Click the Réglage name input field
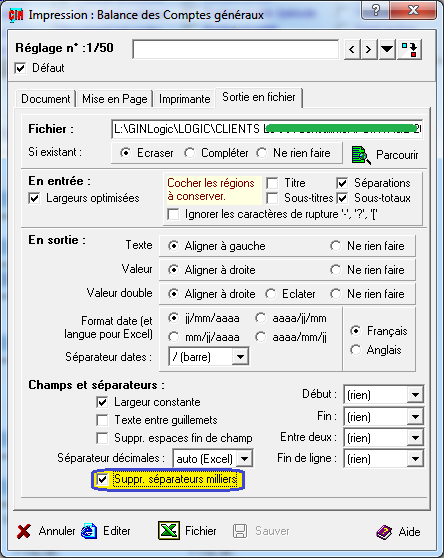The width and height of the screenshot is (444, 558). point(236,49)
